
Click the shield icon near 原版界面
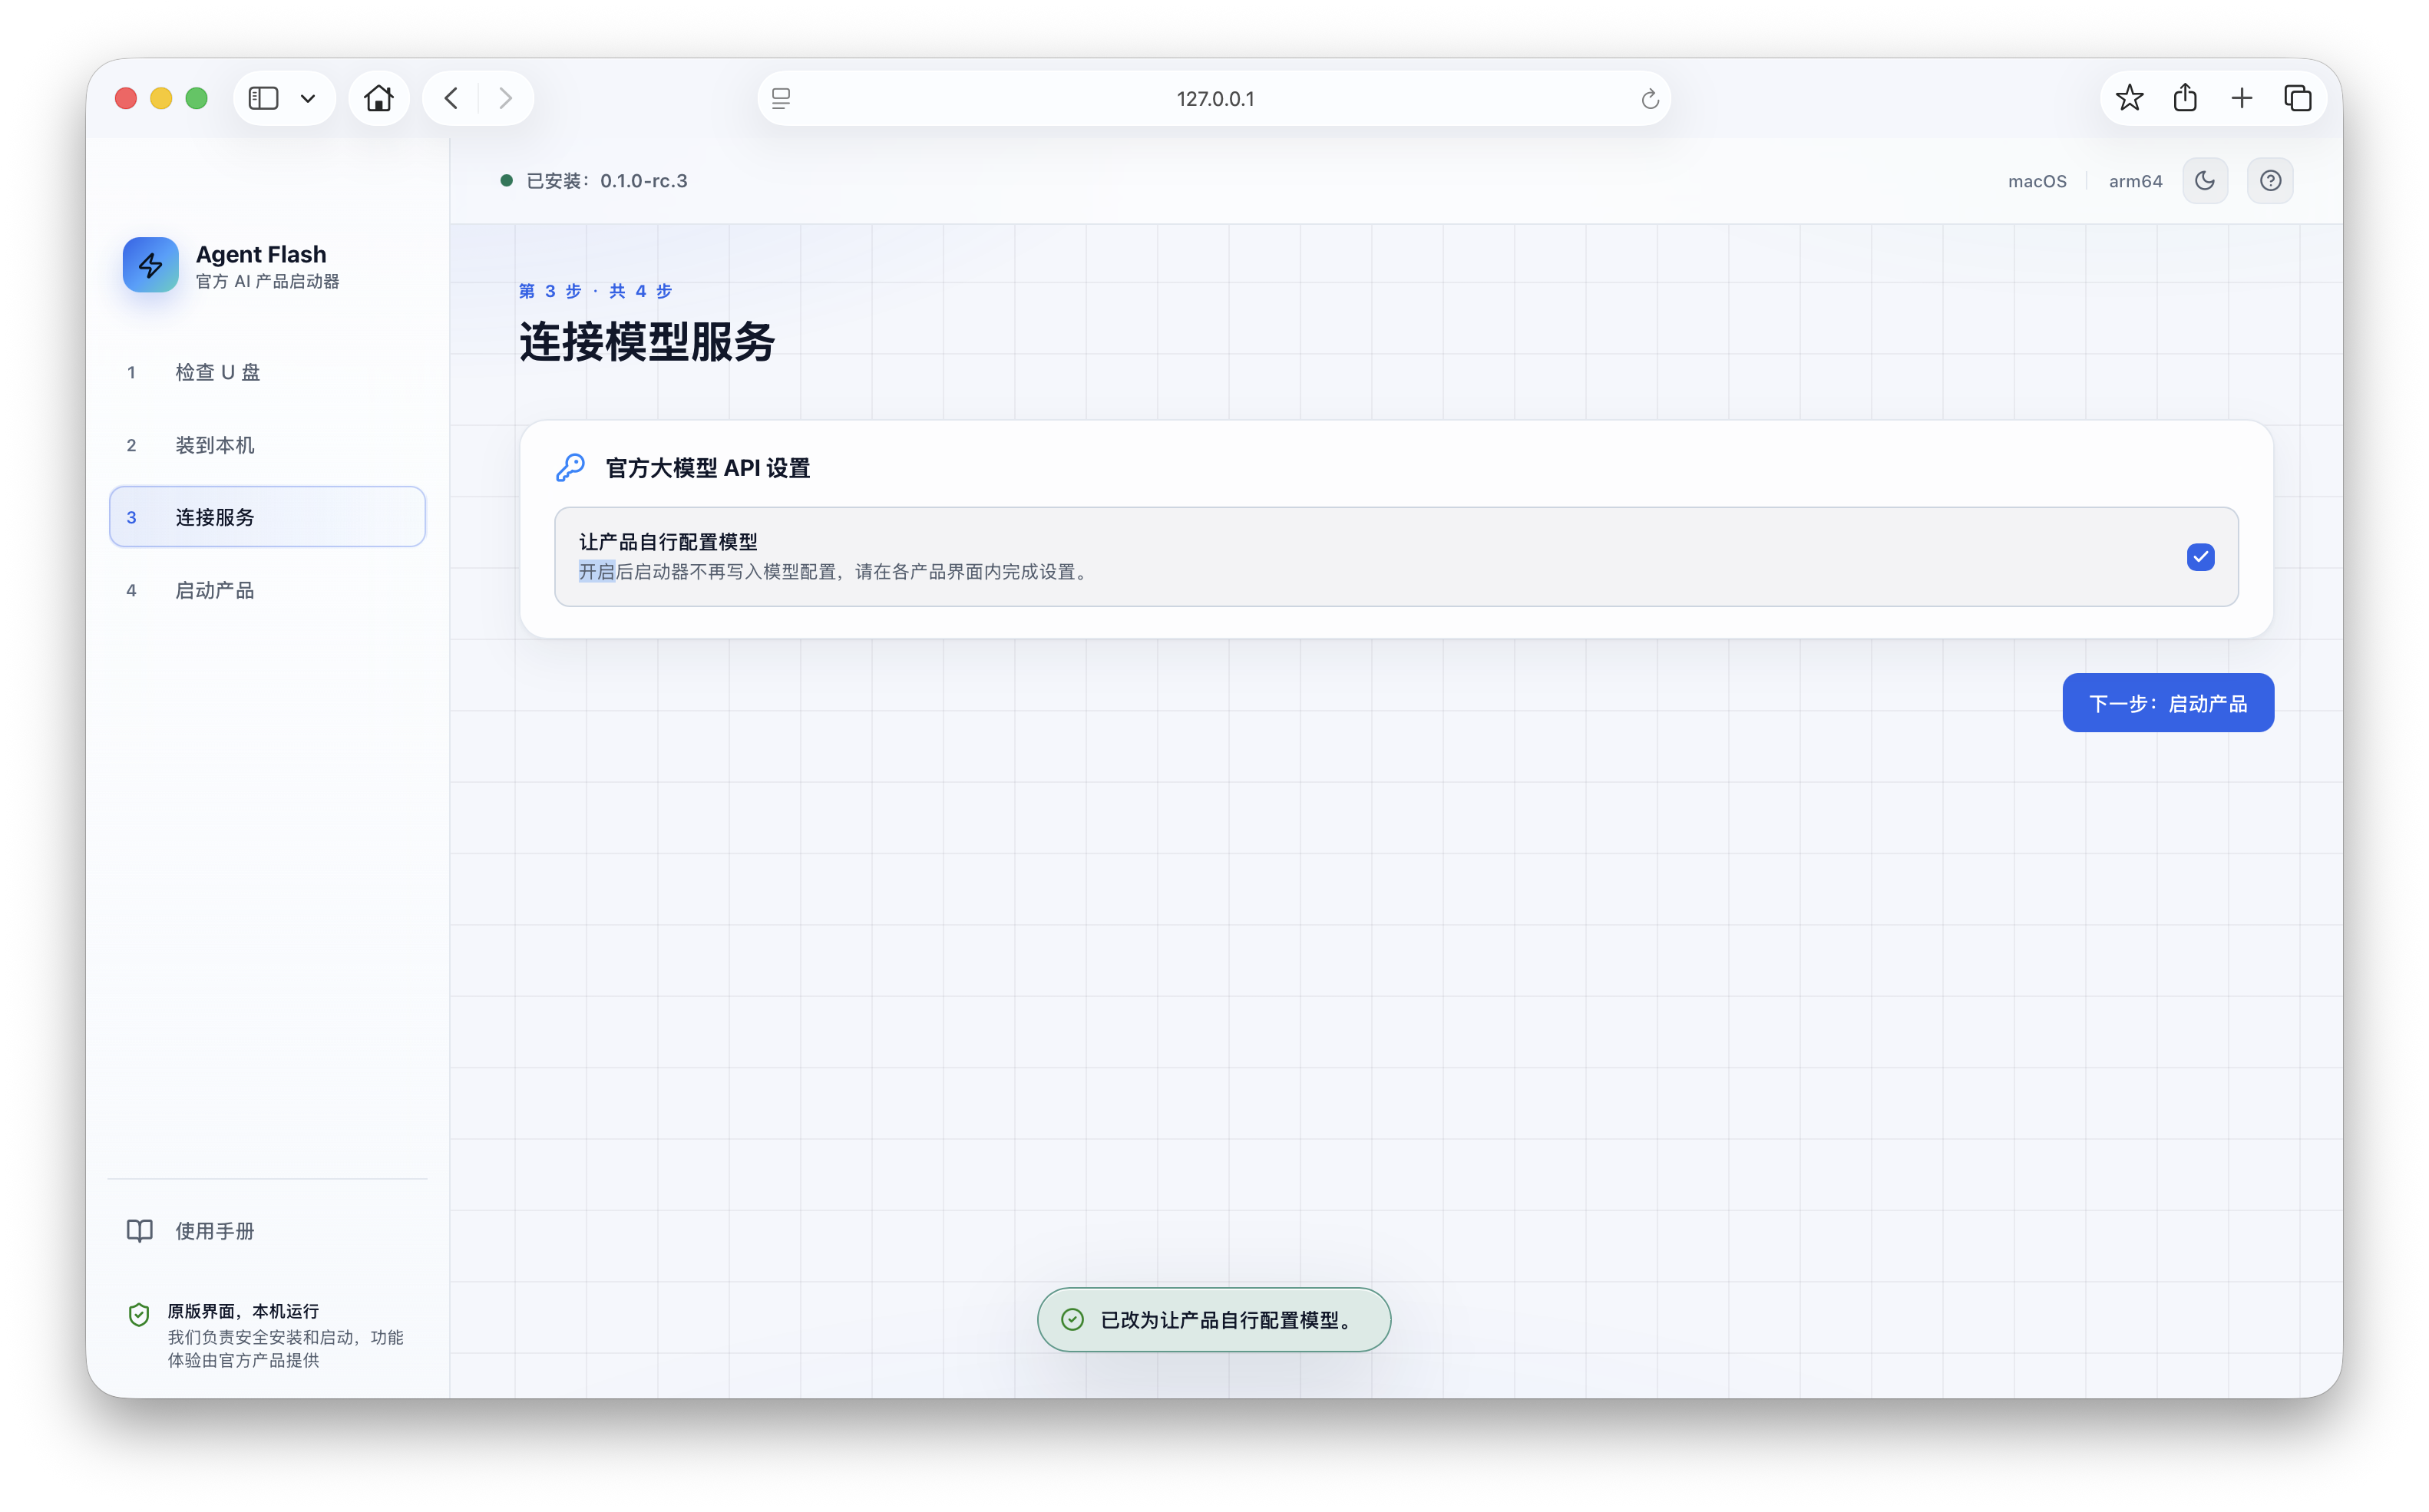pyautogui.click(x=139, y=1314)
